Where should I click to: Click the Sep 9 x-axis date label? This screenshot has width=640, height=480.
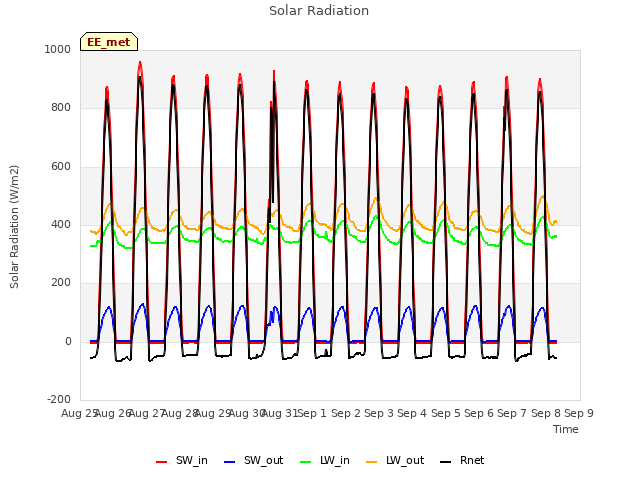pyautogui.click(x=579, y=413)
